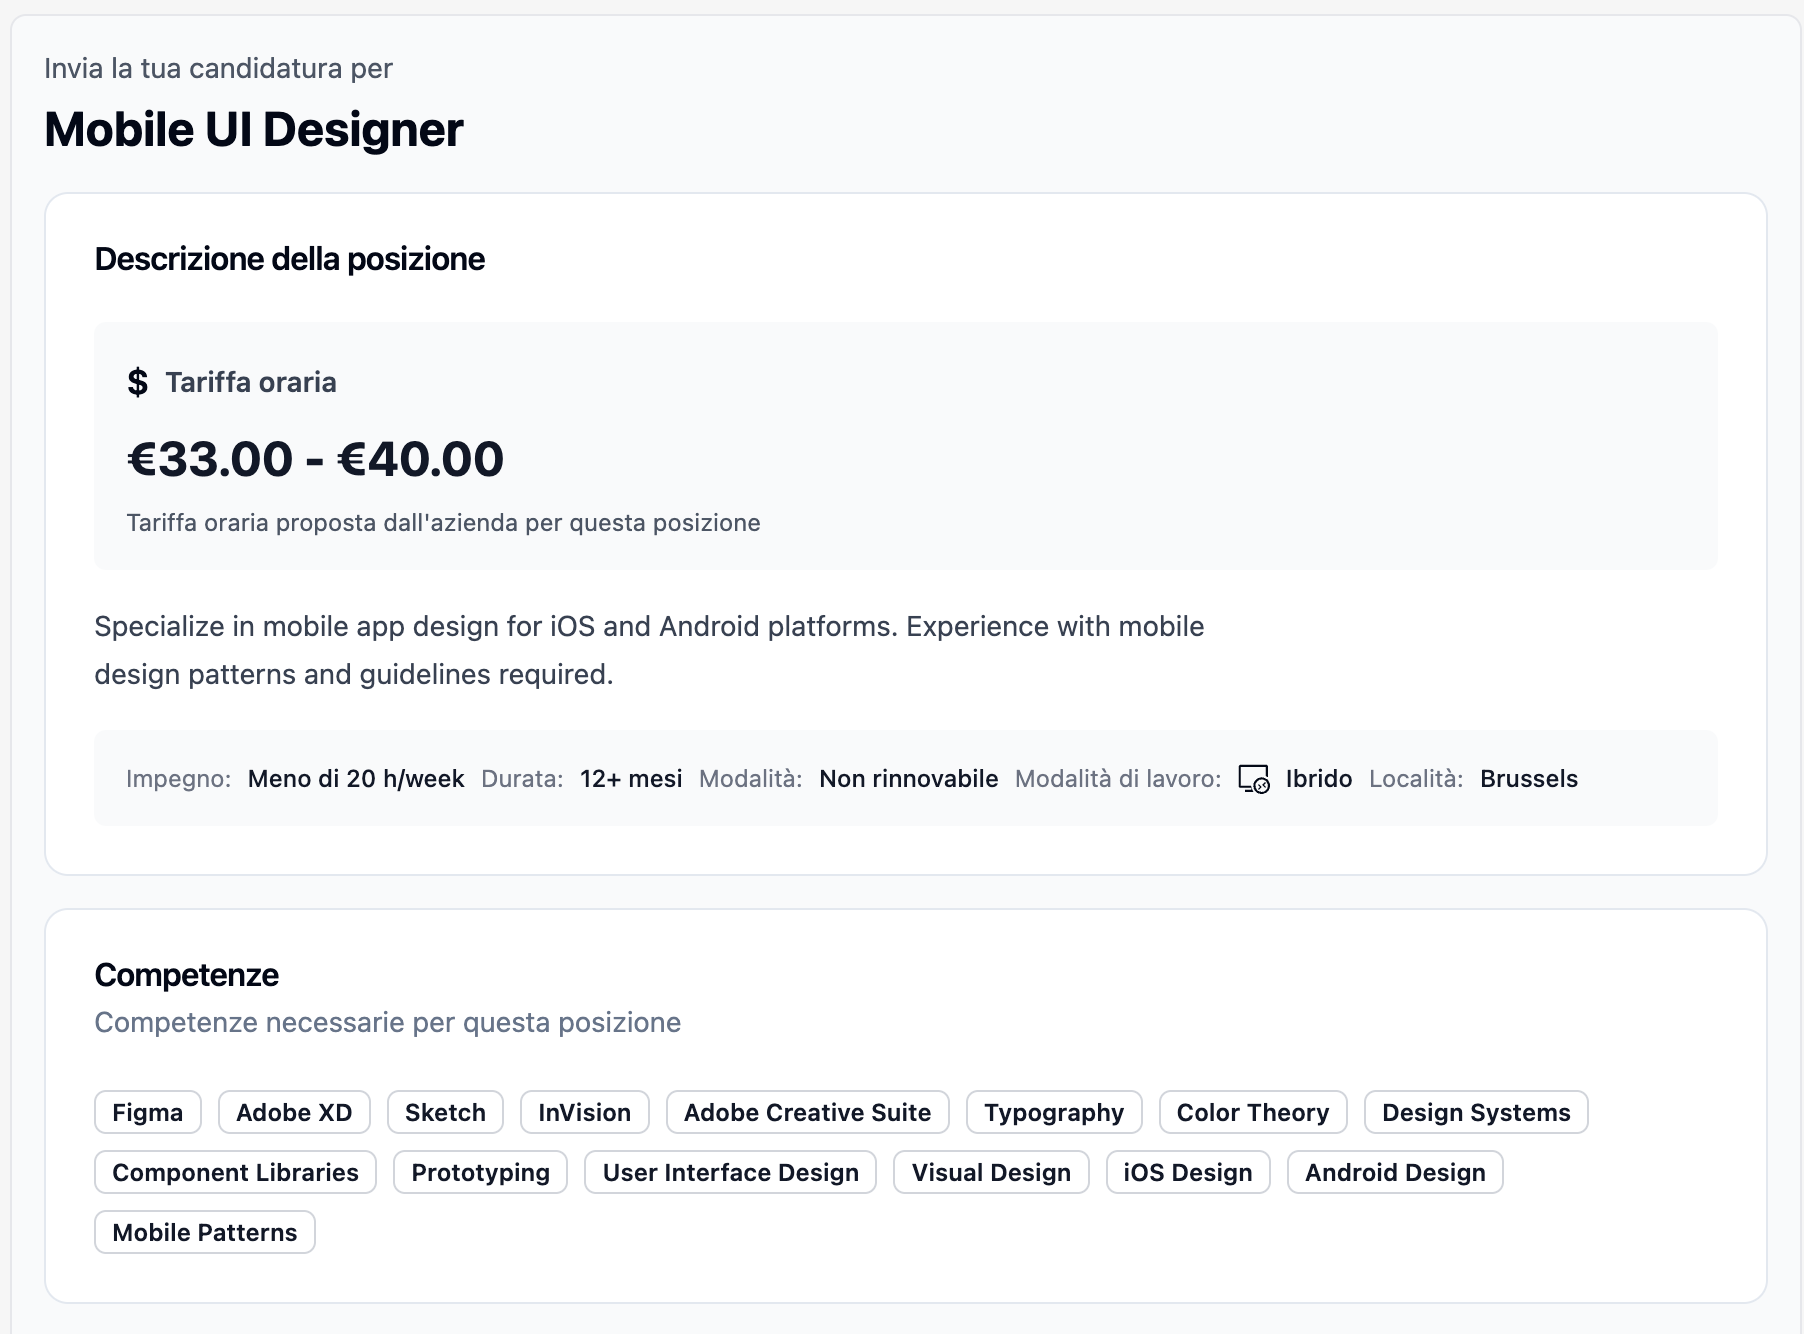
Task: Click the Sketch competency chip
Action: pos(444,1112)
